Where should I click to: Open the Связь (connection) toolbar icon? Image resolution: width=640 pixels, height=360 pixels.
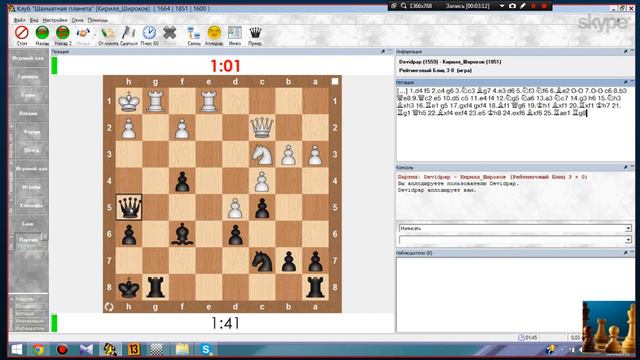[193, 33]
